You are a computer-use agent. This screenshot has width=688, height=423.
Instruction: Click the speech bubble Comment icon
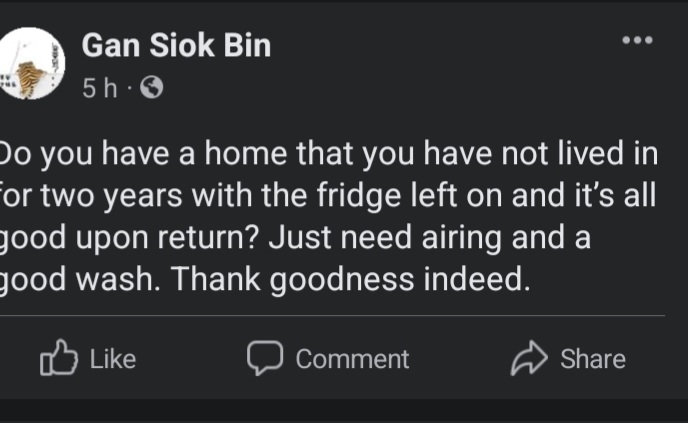coord(265,359)
